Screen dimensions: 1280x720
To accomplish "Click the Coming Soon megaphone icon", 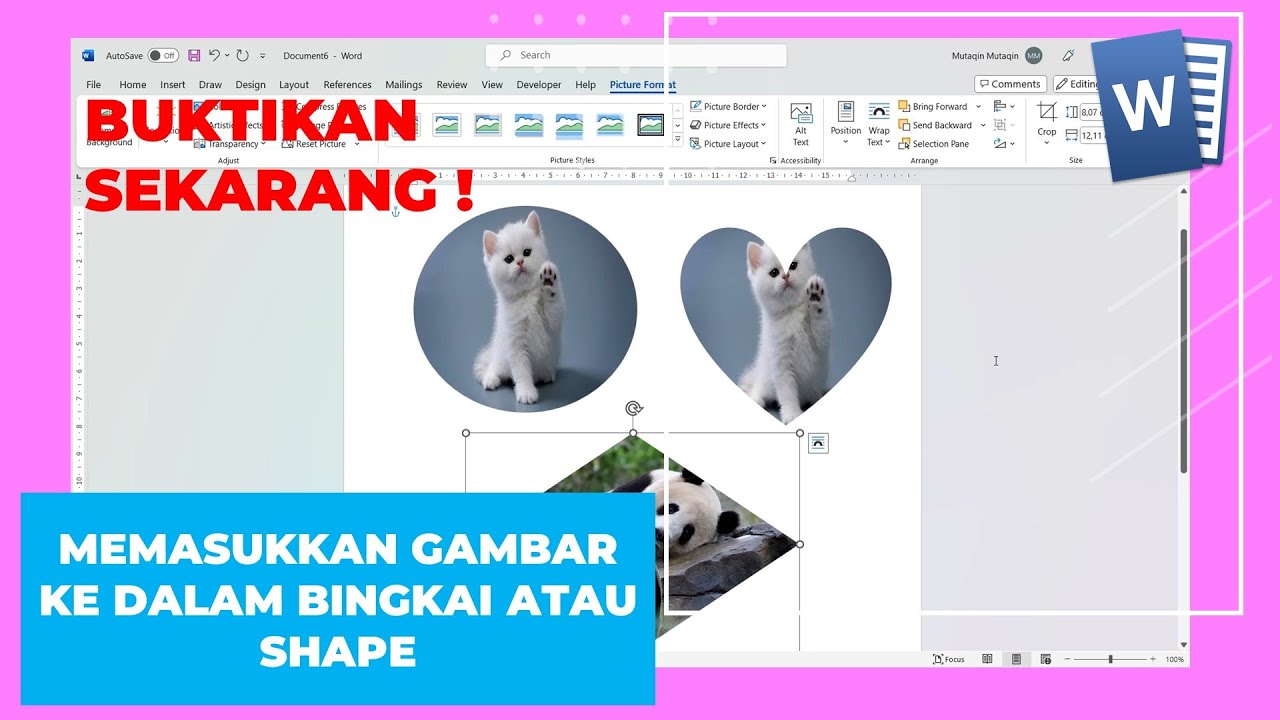I will tap(1069, 56).
